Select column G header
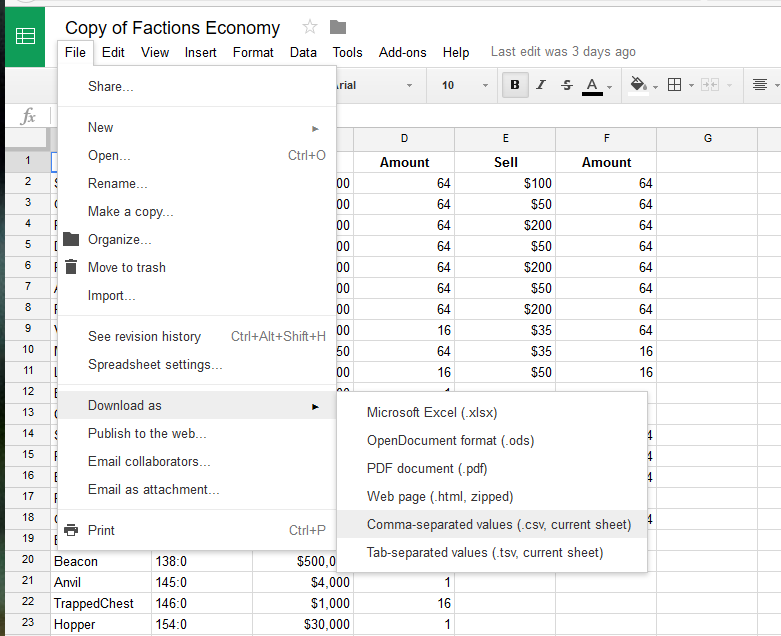Image resolution: width=781 pixels, height=636 pixels. coord(707,138)
